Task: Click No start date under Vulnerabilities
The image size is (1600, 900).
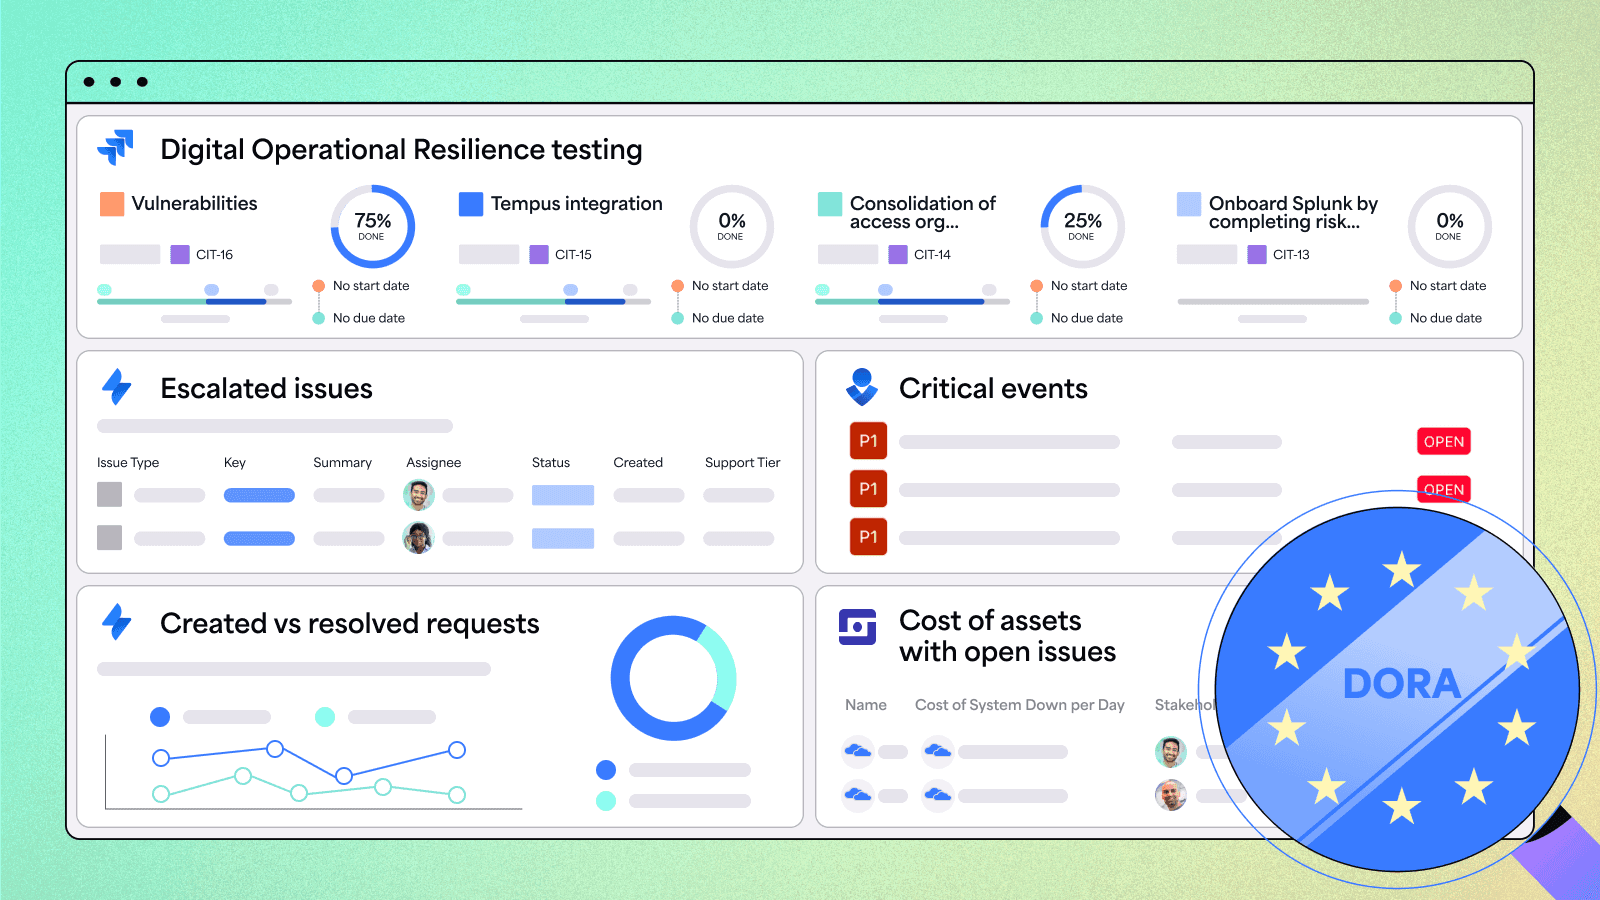Action: (x=371, y=286)
